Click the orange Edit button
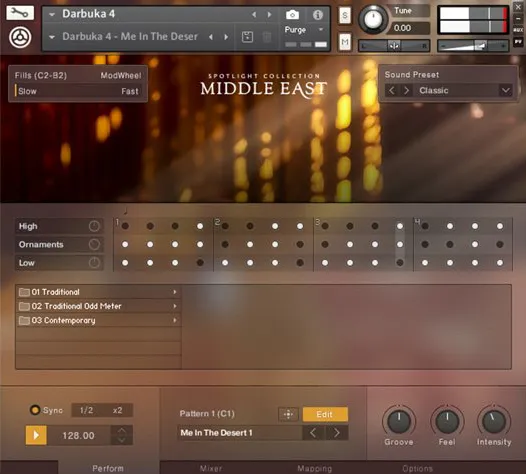This screenshot has height=474, width=526. 325,414
